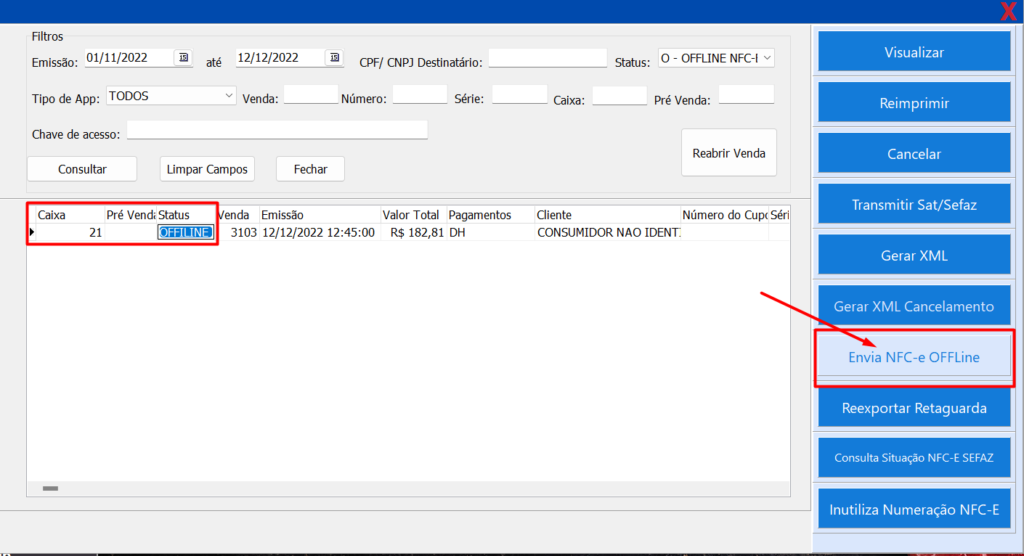The height and width of the screenshot is (556, 1024).
Task: Send offline invoice via Envia NFC-e OFFLine
Action: click(914, 357)
